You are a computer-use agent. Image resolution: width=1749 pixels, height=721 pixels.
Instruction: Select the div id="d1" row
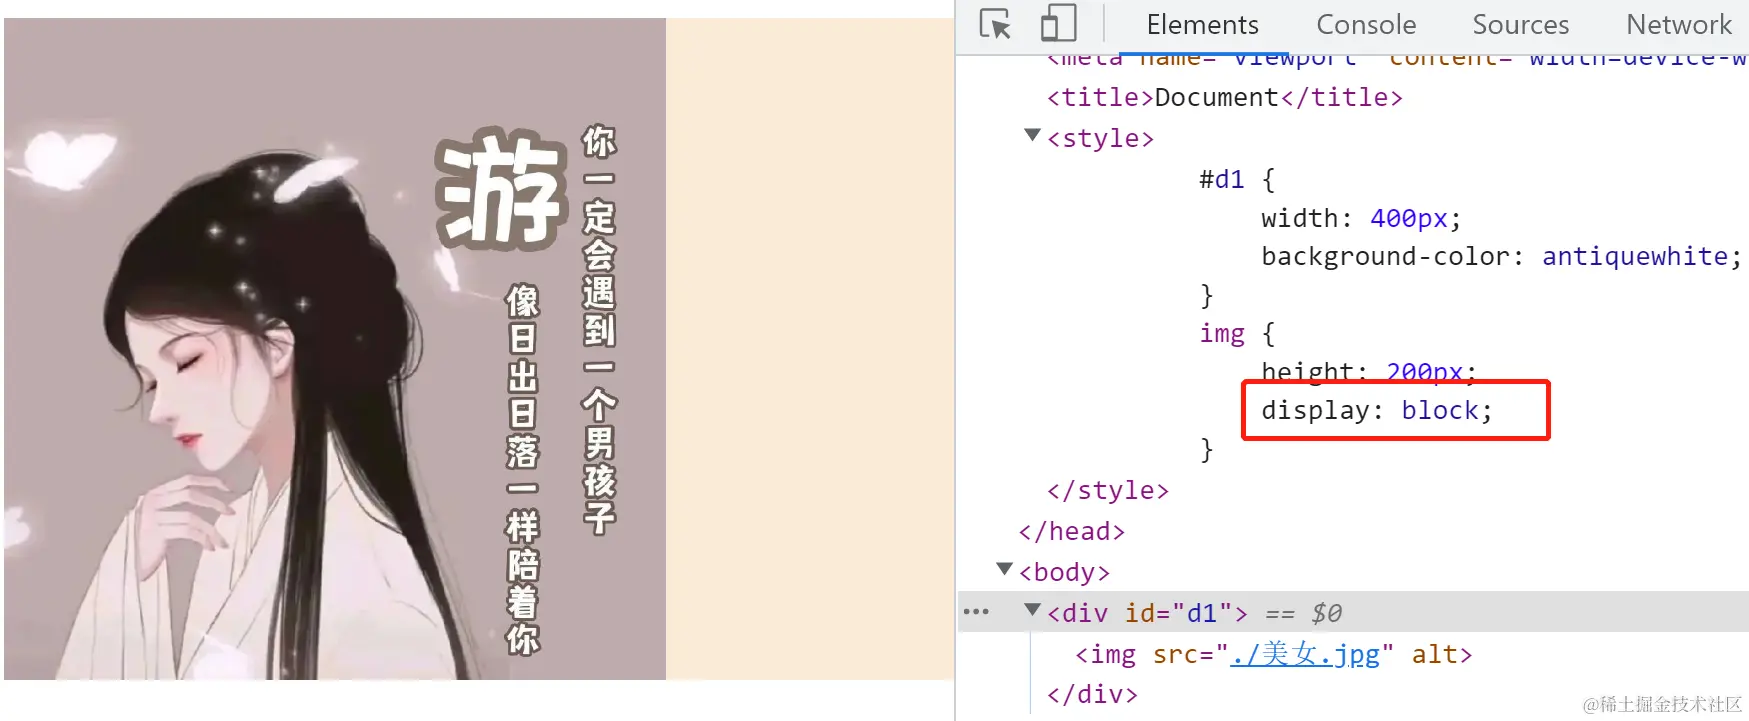(x=1354, y=612)
